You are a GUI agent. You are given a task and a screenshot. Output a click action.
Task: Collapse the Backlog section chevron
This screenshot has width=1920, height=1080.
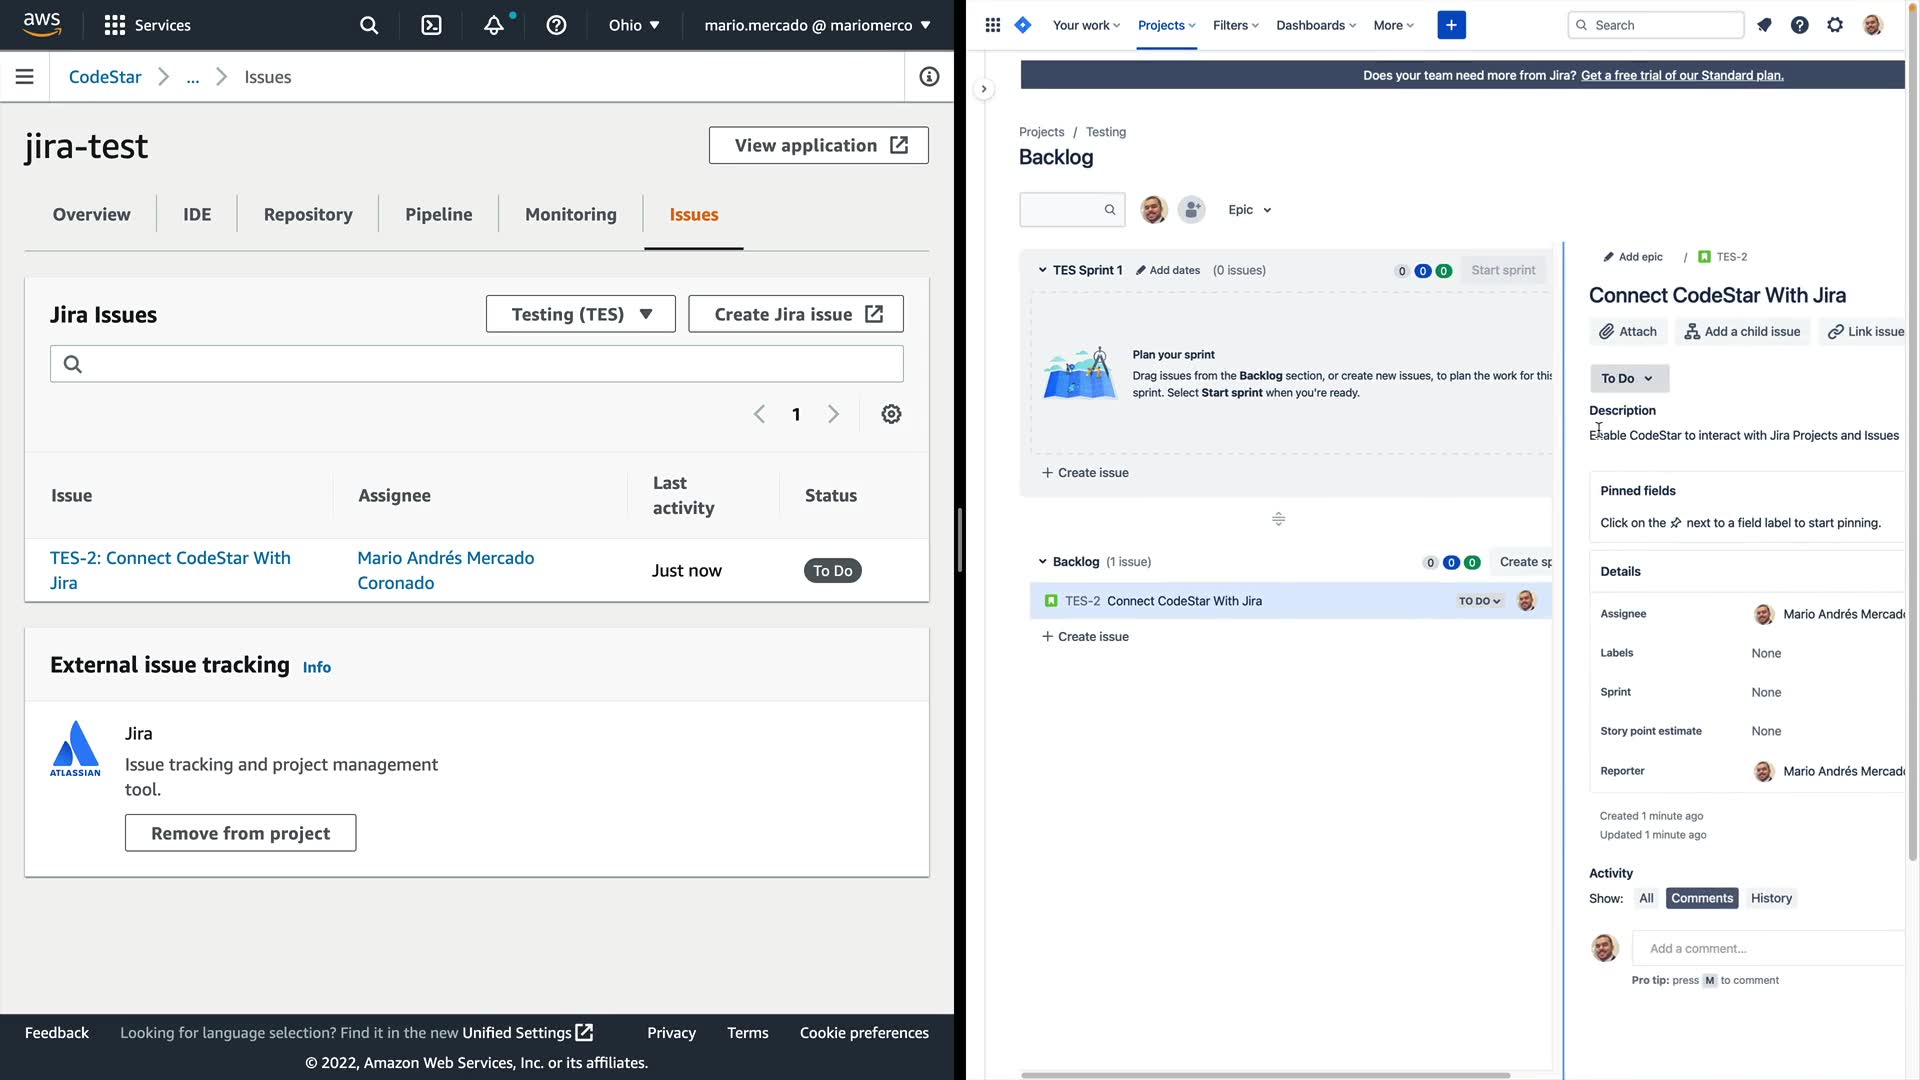(1042, 562)
